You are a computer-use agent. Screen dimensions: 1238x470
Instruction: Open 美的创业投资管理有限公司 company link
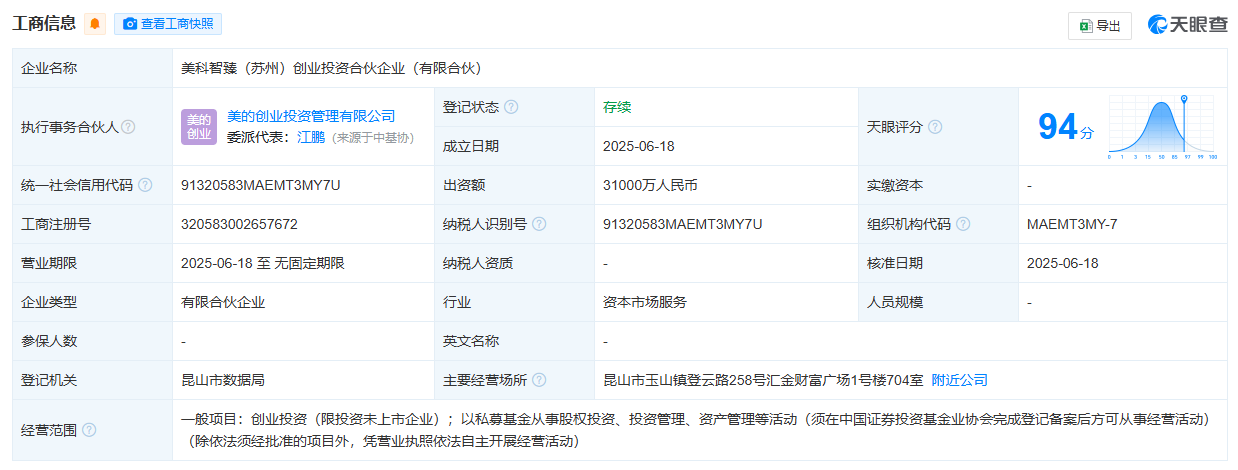coord(311,116)
